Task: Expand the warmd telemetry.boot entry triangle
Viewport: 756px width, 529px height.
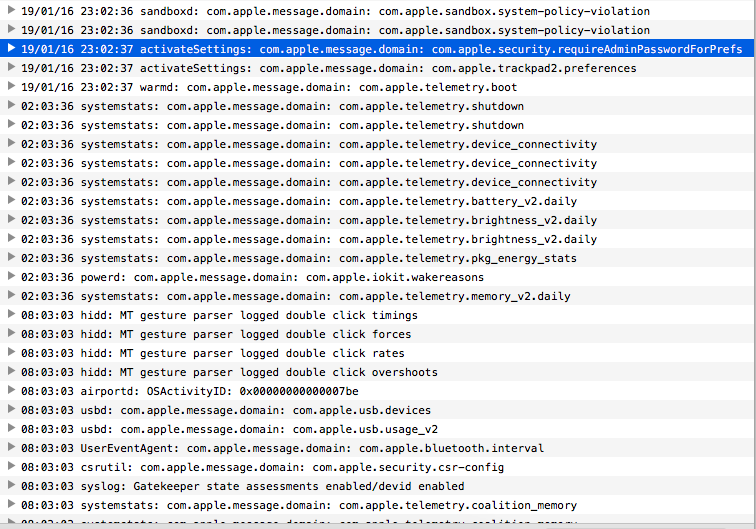Action: [x=12, y=86]
